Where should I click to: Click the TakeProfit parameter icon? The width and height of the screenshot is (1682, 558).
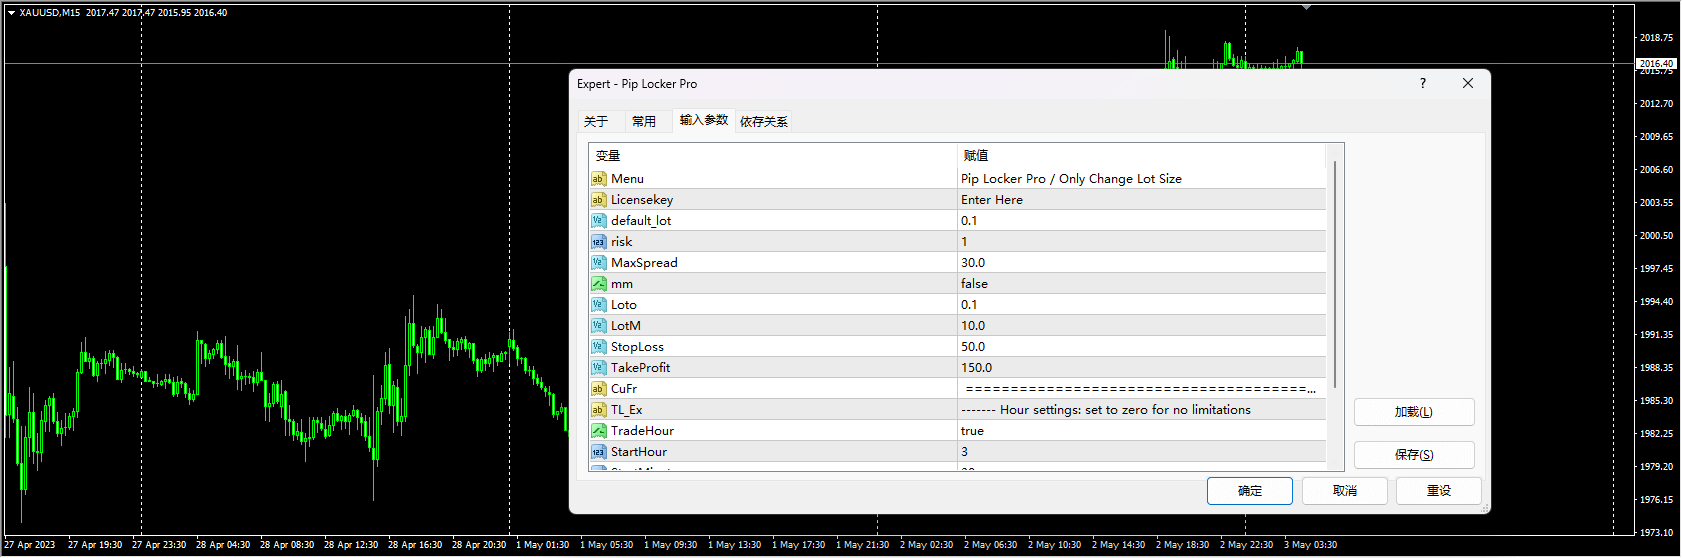click(598, 368)
